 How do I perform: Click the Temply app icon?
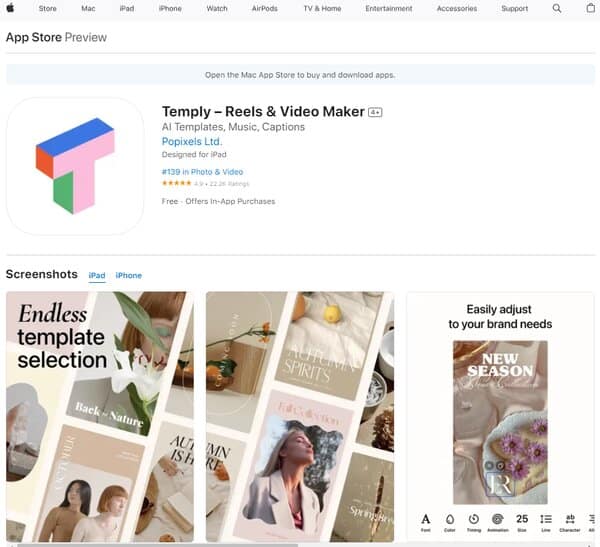(75, 166)
